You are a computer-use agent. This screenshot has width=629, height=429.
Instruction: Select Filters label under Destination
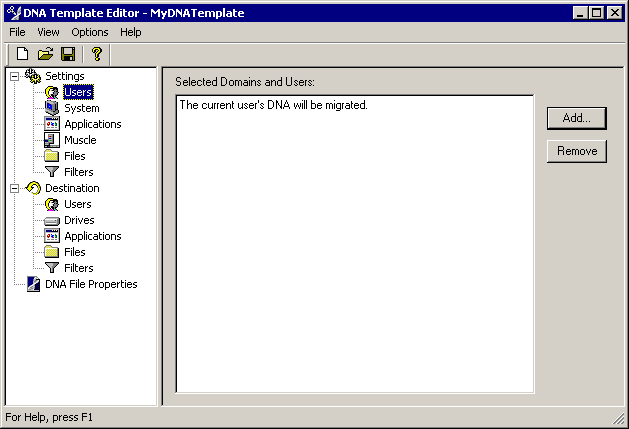click(79, 268)
